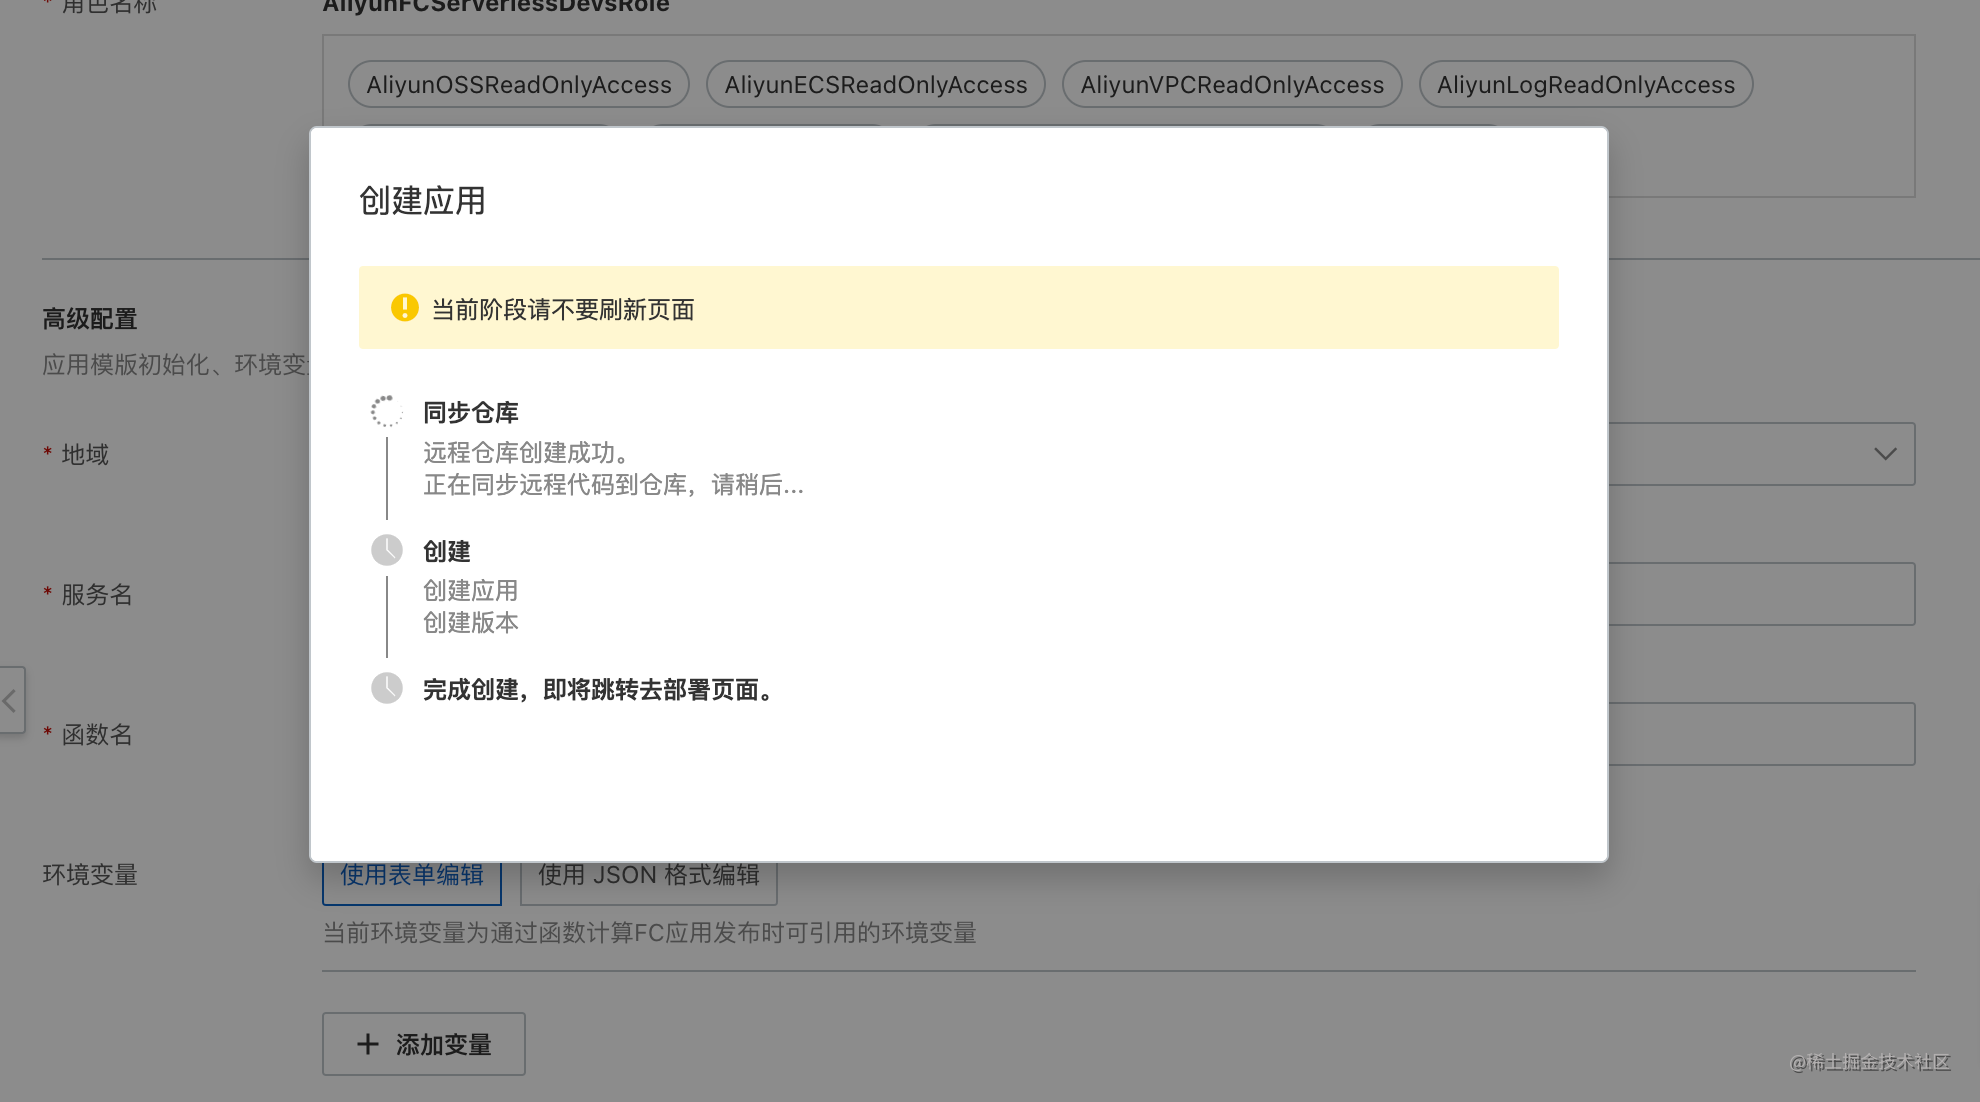
Task: Click the loading spinner beside 同步仓库
Action: tap(386, 411)
